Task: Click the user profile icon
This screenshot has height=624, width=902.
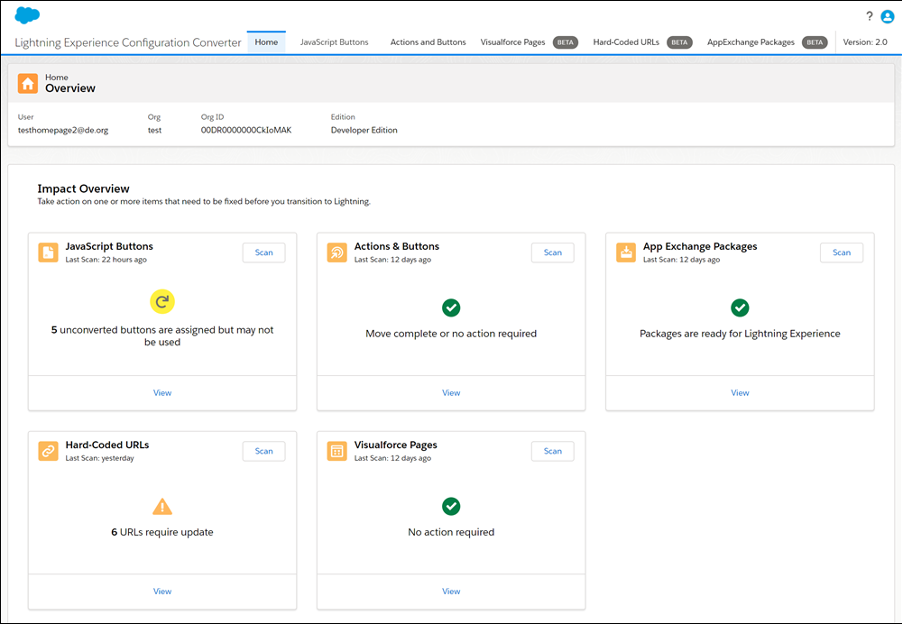Action: (x=888, y=15)
